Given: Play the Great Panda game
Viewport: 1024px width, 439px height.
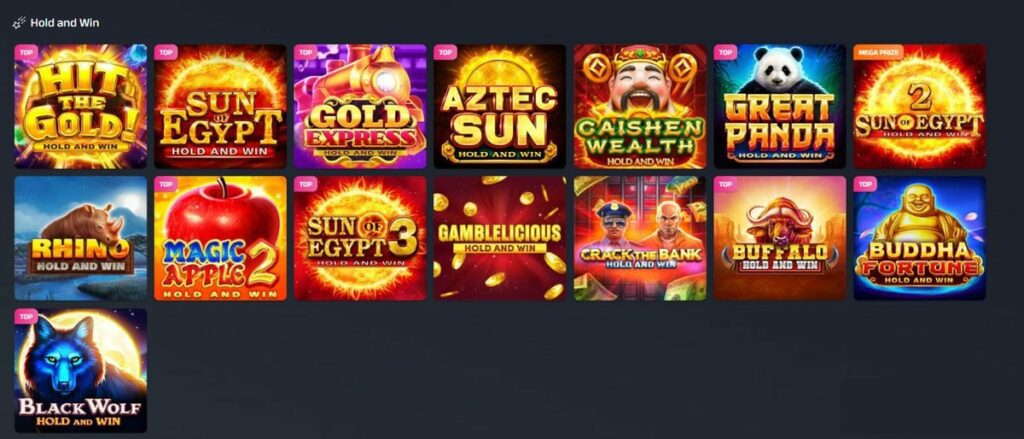Looking at the screenshot, I should point(780,106).
